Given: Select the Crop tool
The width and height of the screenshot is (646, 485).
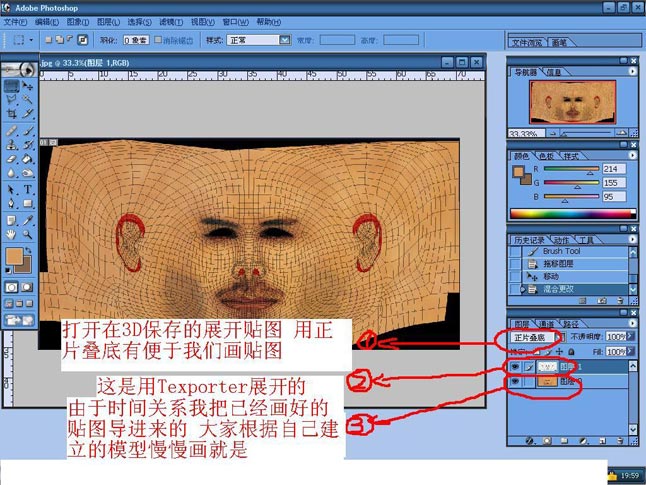Looking at the screenshot, I should coord(12,113).
